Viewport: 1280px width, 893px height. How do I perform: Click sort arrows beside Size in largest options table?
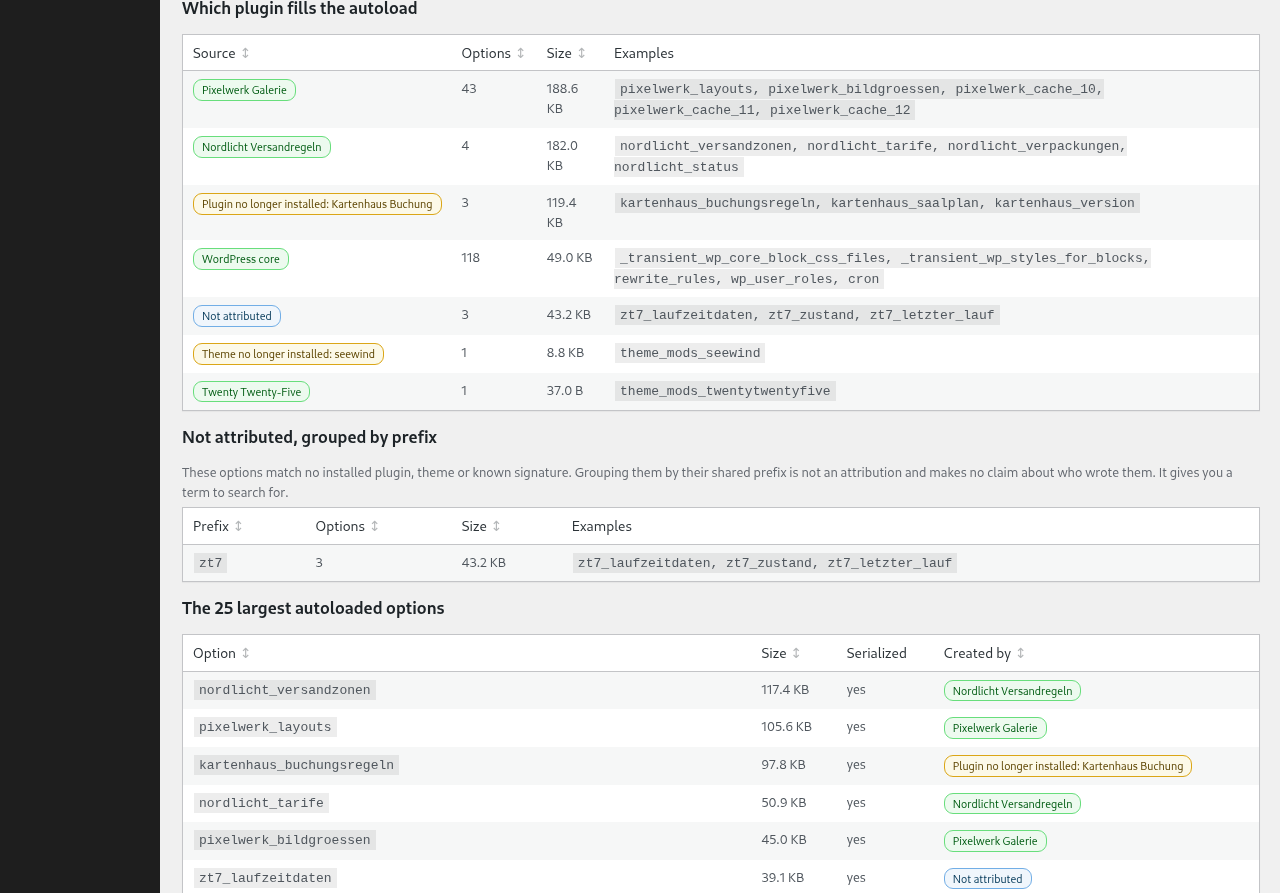tap(796, 653)
